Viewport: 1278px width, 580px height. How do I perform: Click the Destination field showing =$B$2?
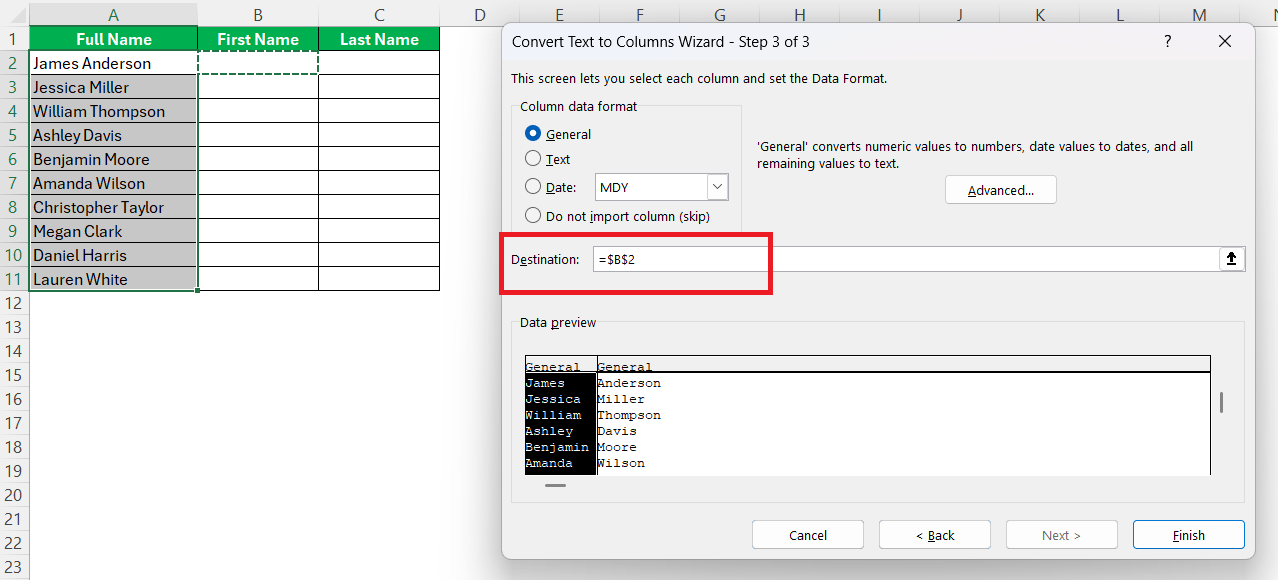tap(905, 259)
